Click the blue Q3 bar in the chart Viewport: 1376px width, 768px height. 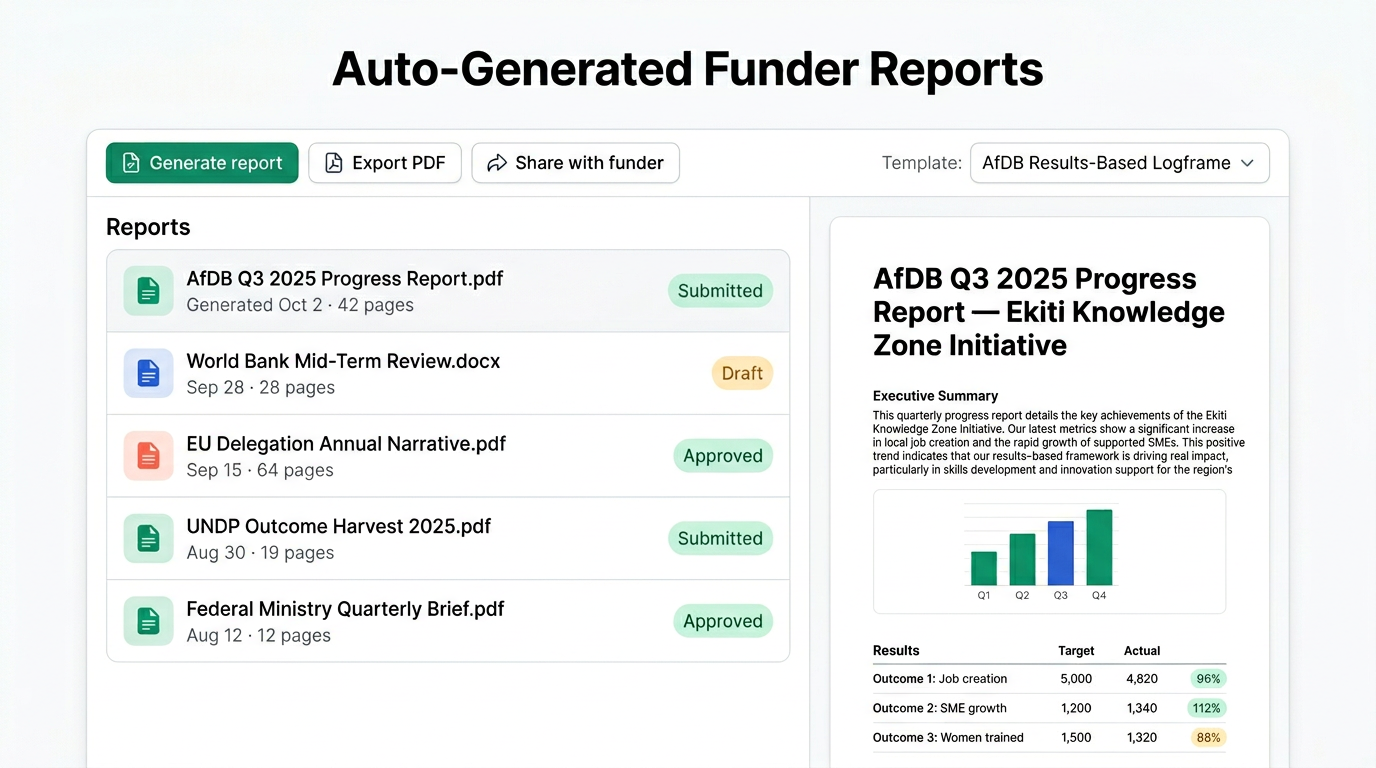[1061, 553]
